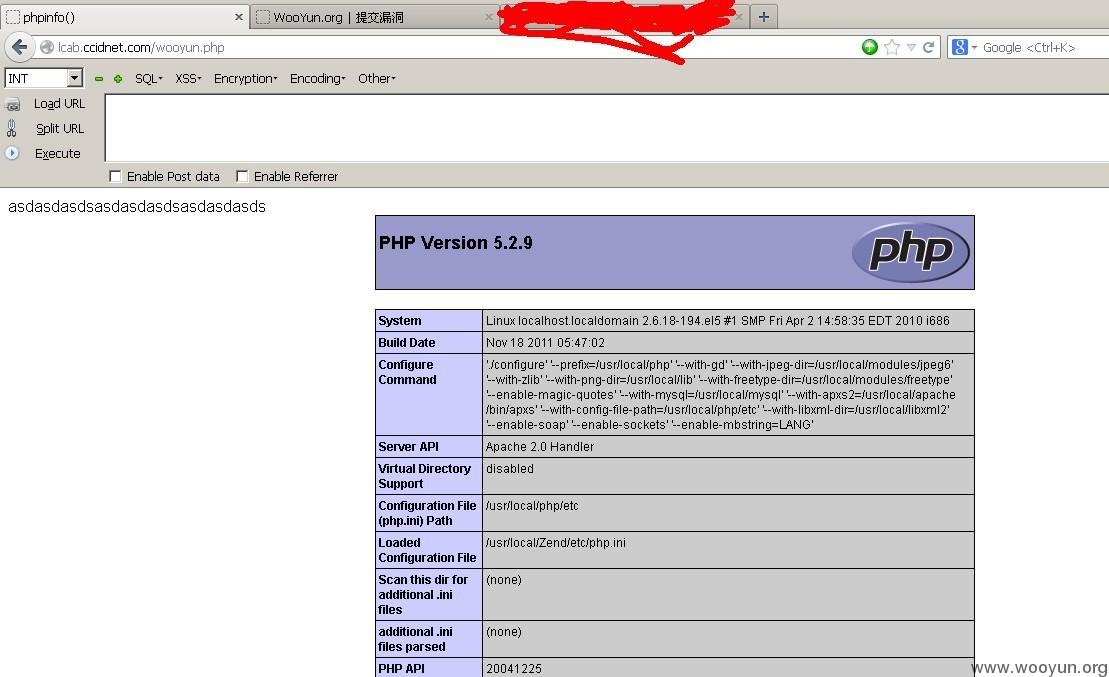Click the PHP Version 5.2.9 heading
This screenshot has width=1109, height=677.
[455, 243]
